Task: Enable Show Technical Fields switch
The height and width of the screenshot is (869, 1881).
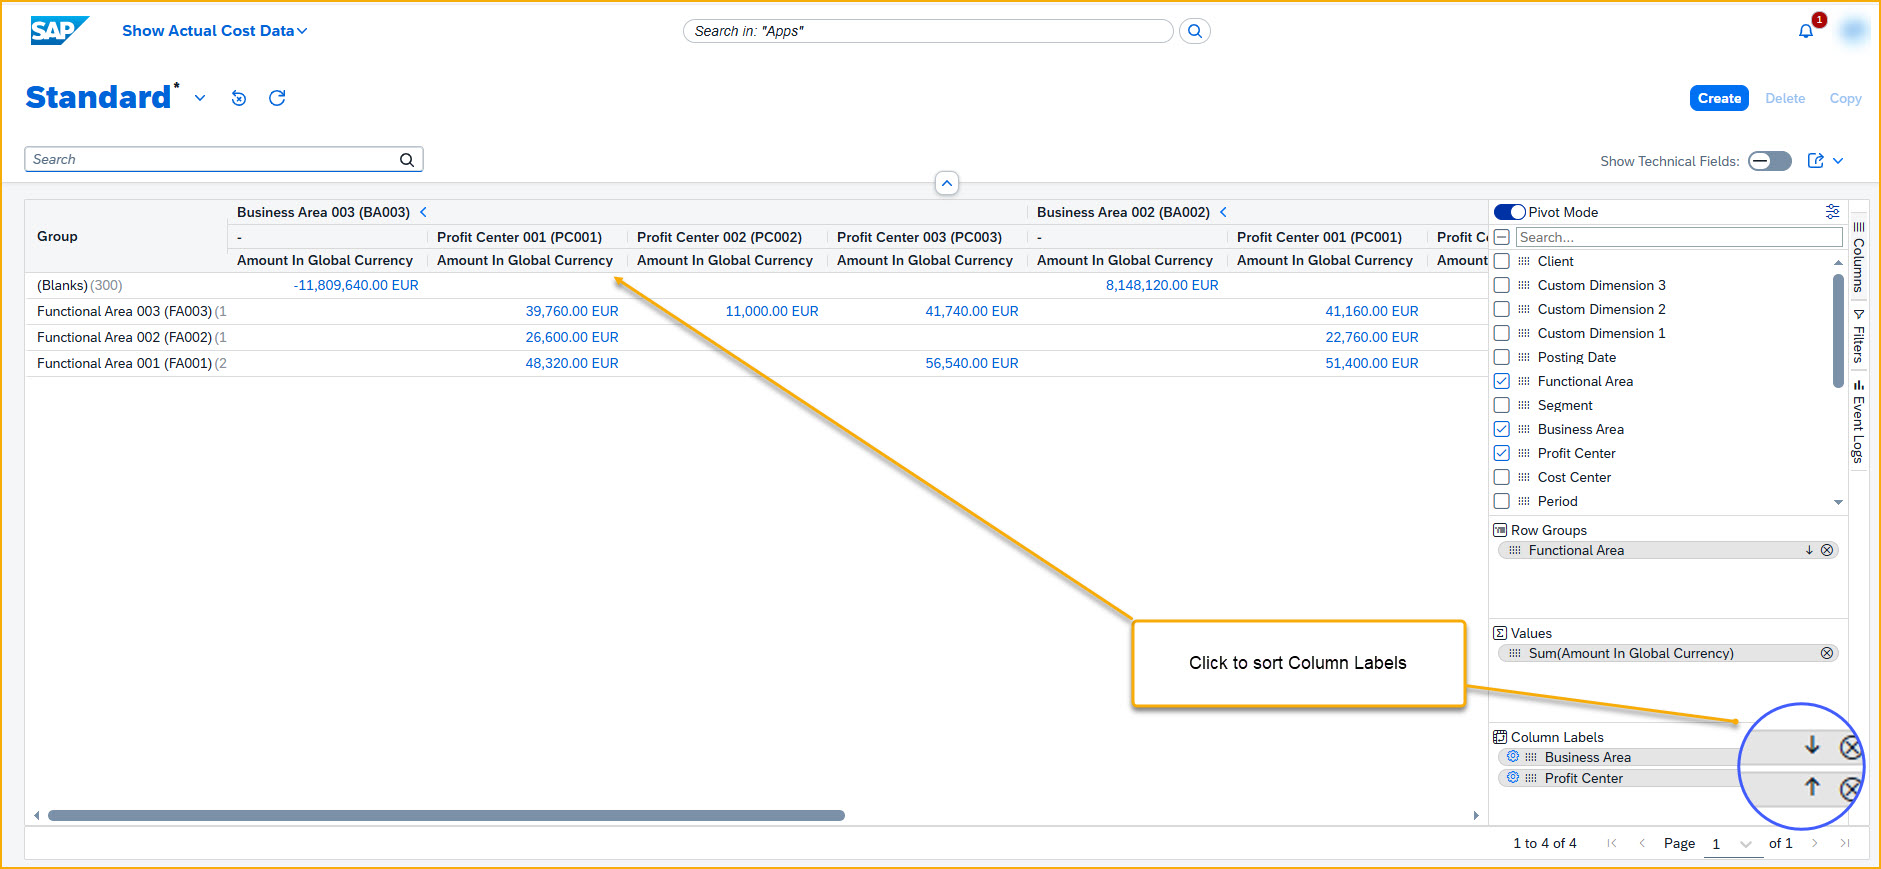Action: click(1770, 161)
